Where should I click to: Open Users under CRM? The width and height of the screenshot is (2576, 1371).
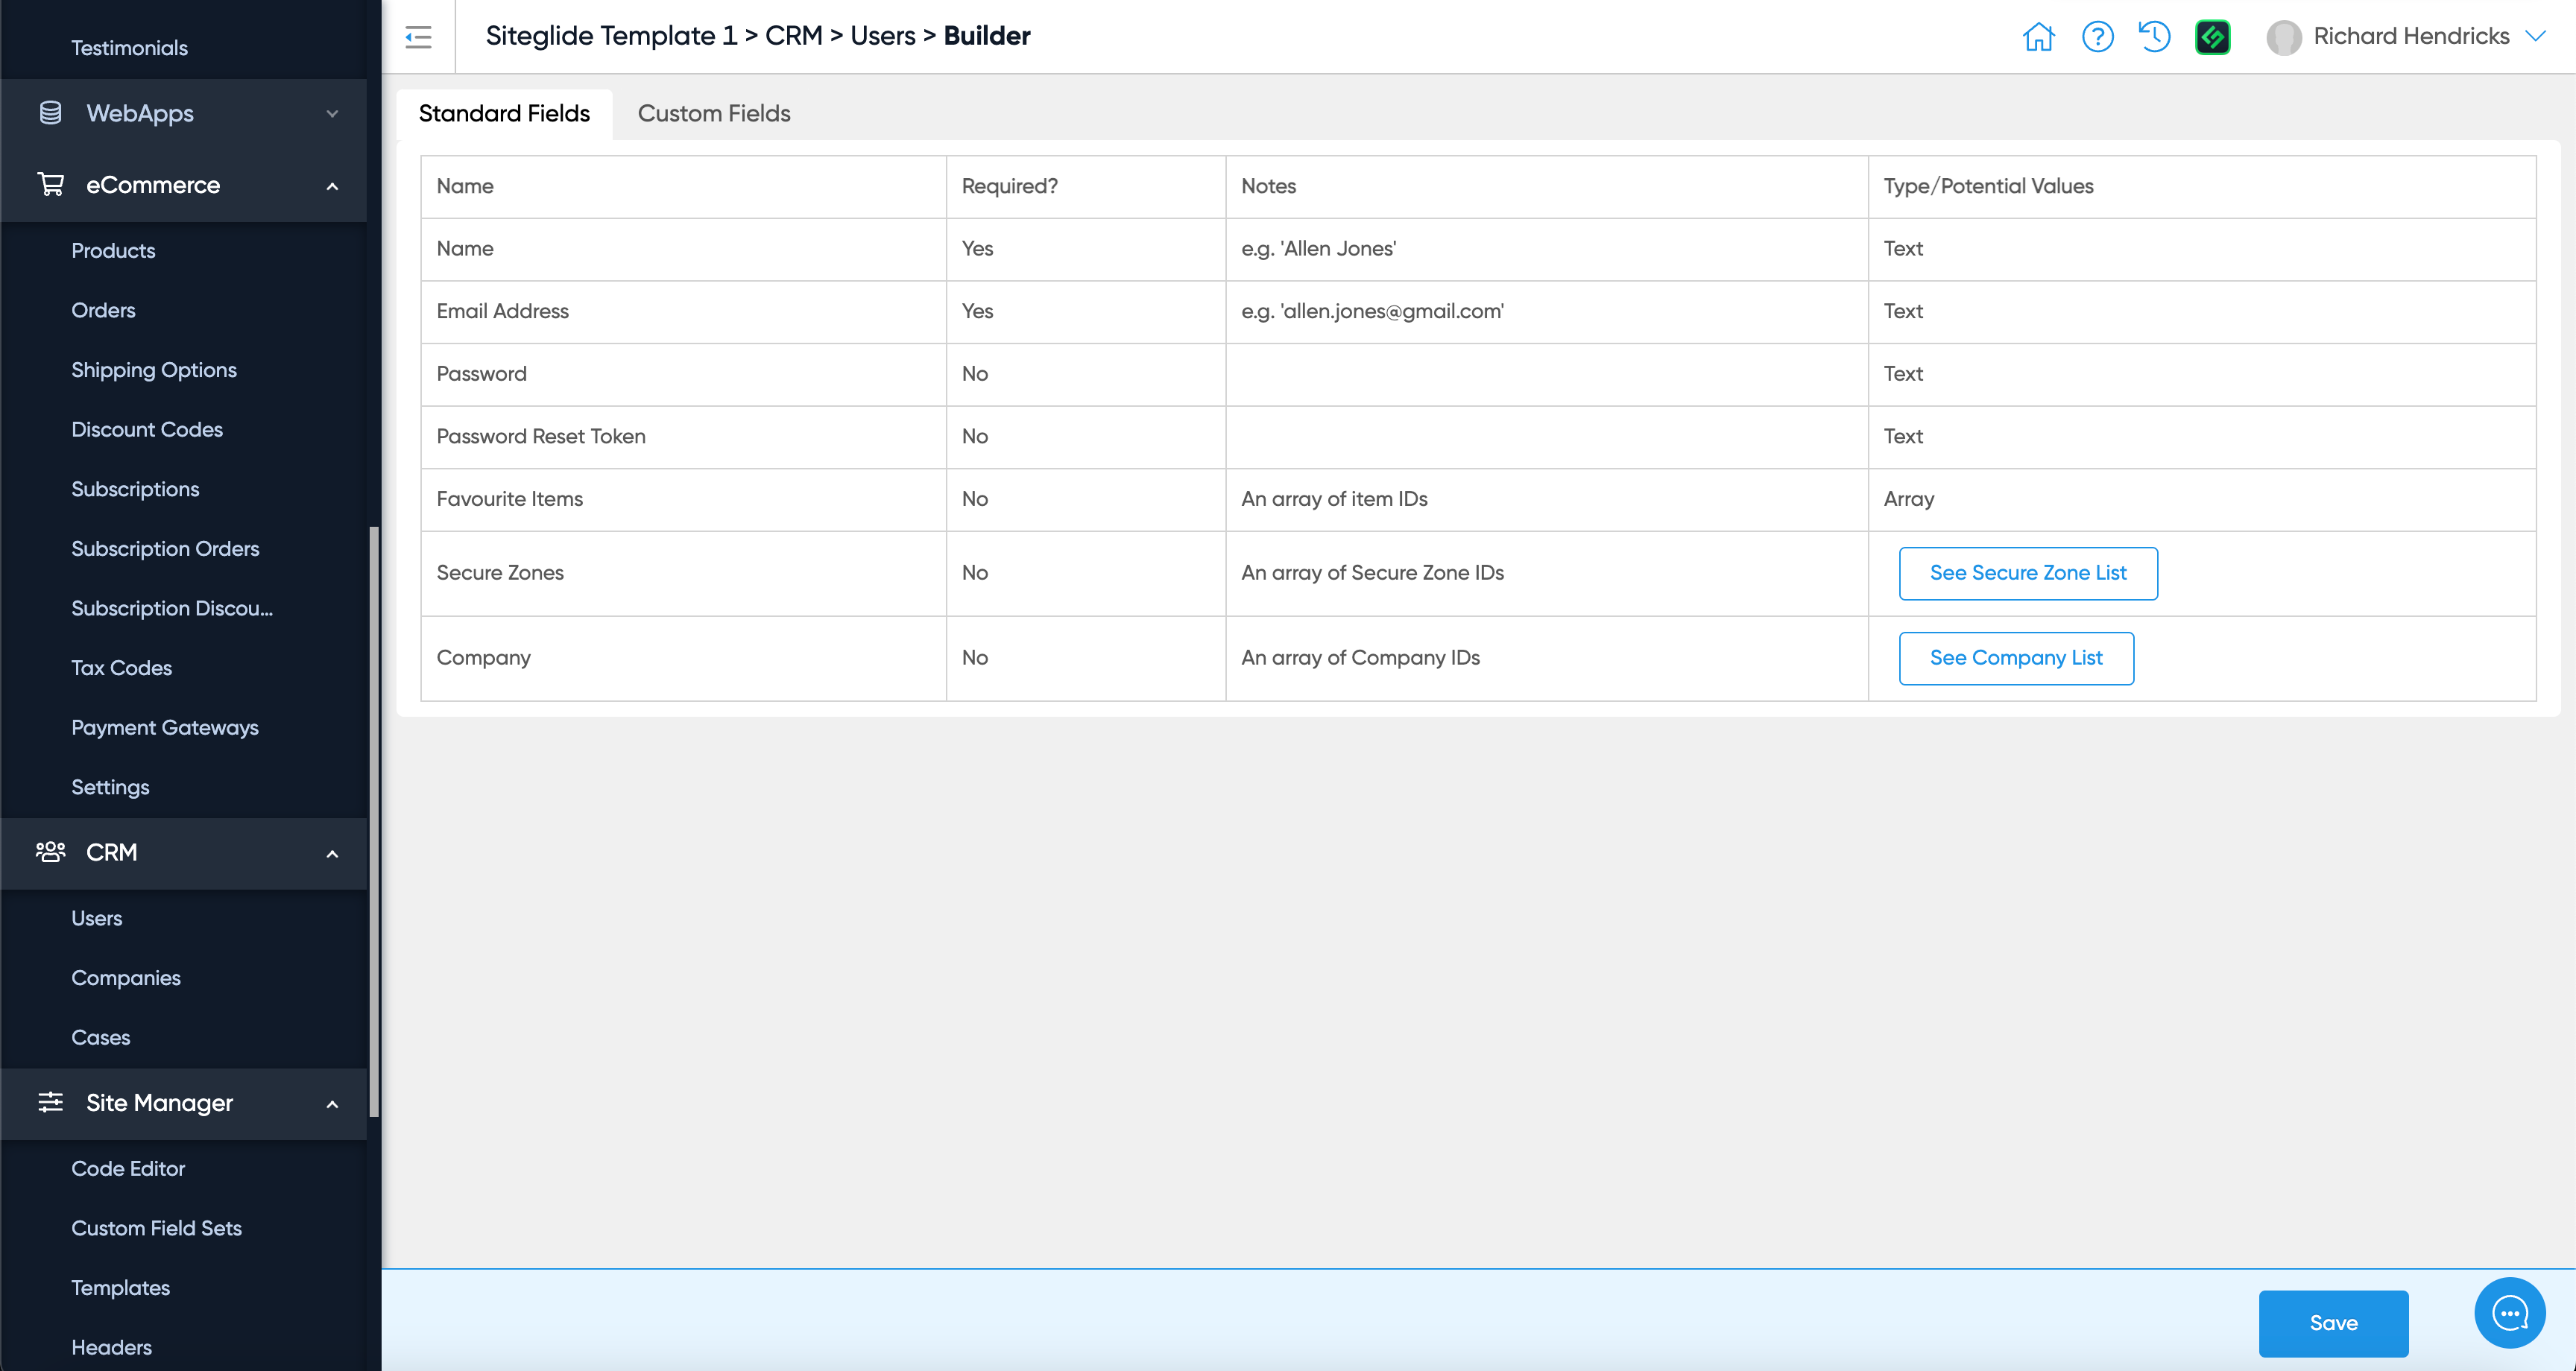(x=97, y=918)
